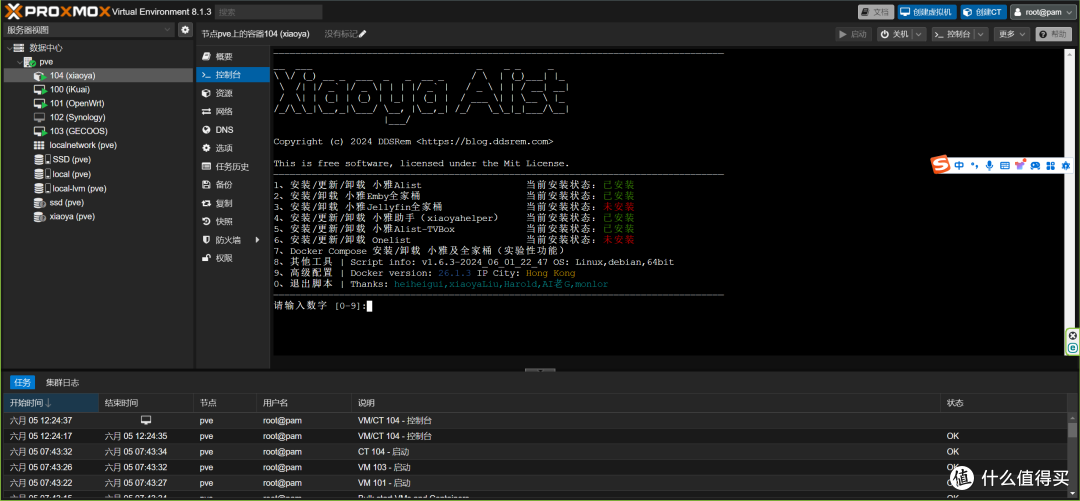1080x501 pixels.
Task: Open the 快照 snapshots section
Action: (224, 221)
